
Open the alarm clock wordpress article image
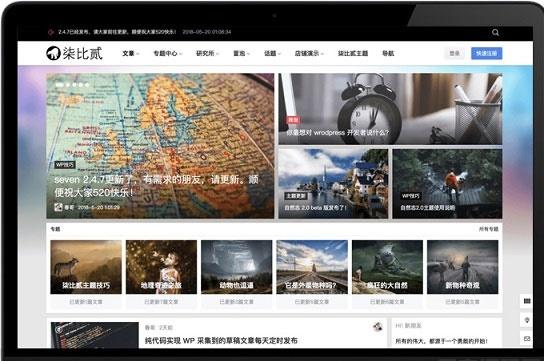(x=390, y=109)
